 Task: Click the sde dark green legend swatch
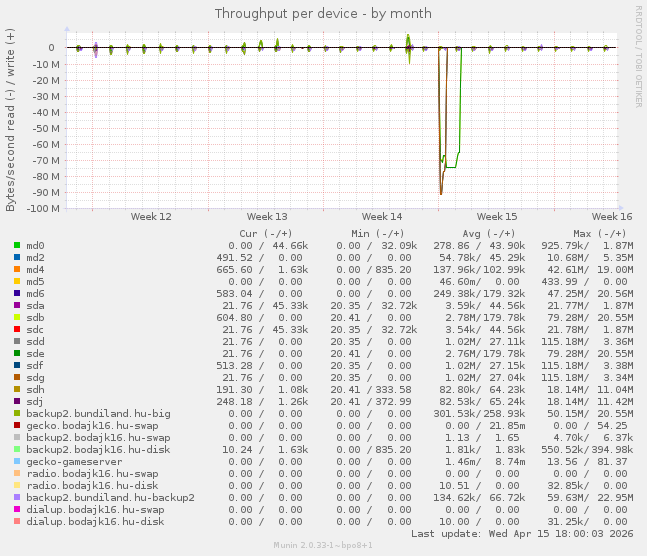[17, 353]
